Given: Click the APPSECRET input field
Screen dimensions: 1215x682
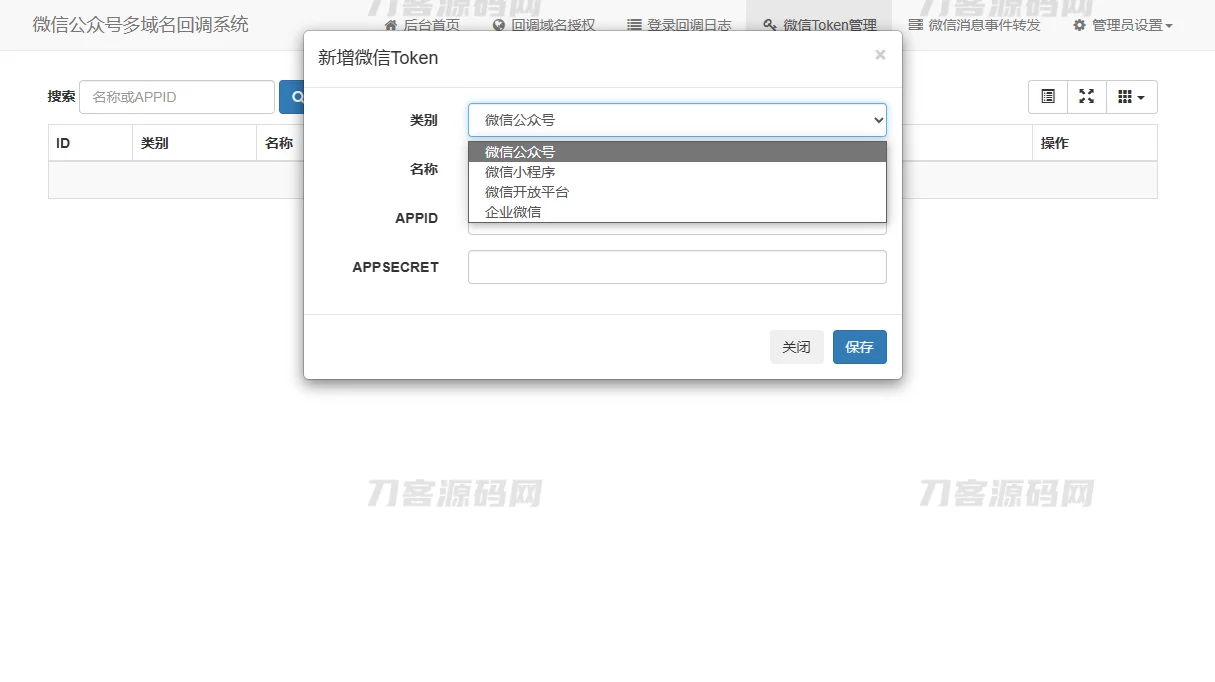Looking at the screenshot, I should point(677,266).
